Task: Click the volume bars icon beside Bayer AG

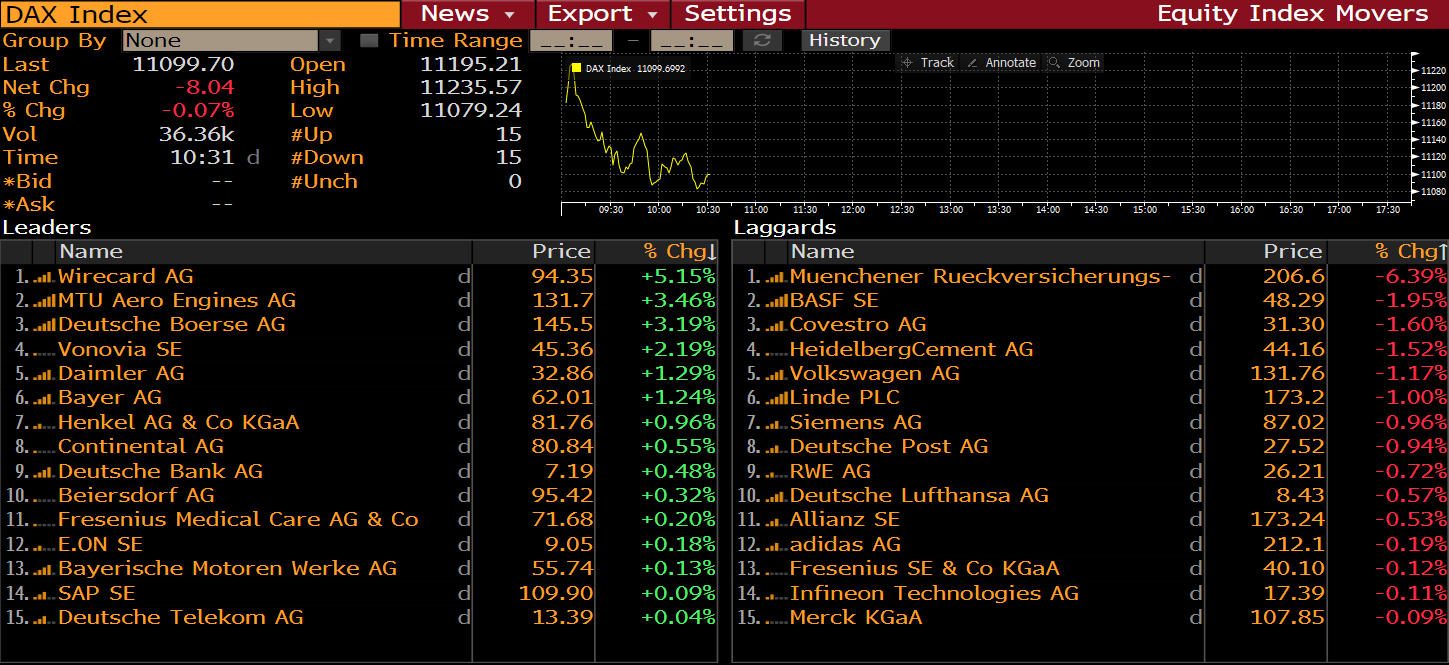Action: (x=44, y=398)
